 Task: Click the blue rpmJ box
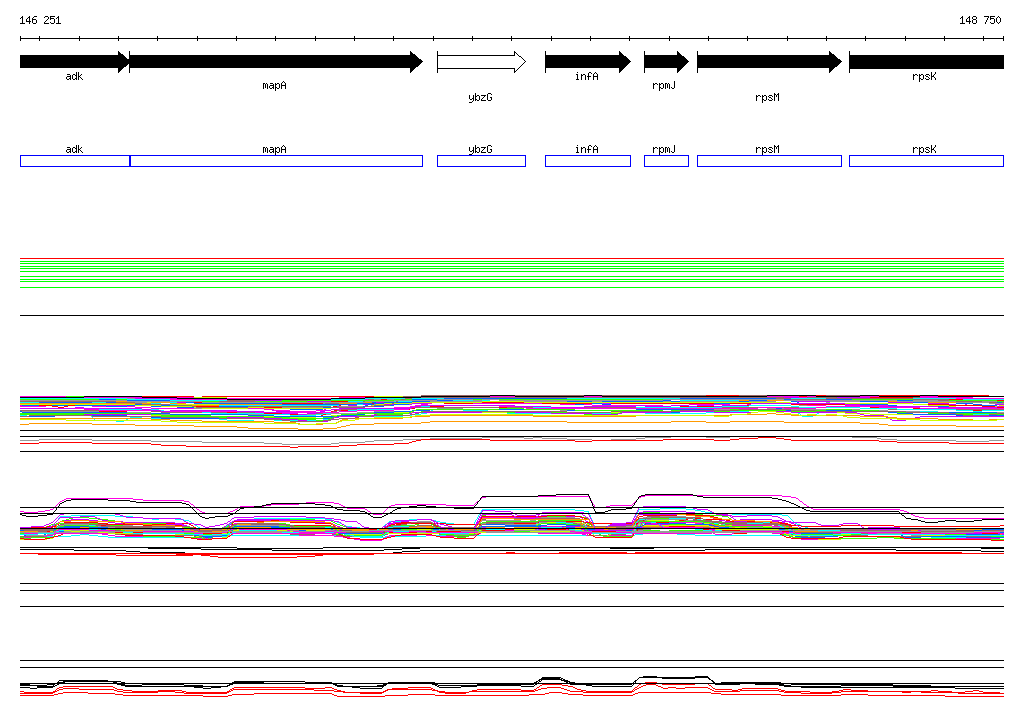click(x=666, y=161)
